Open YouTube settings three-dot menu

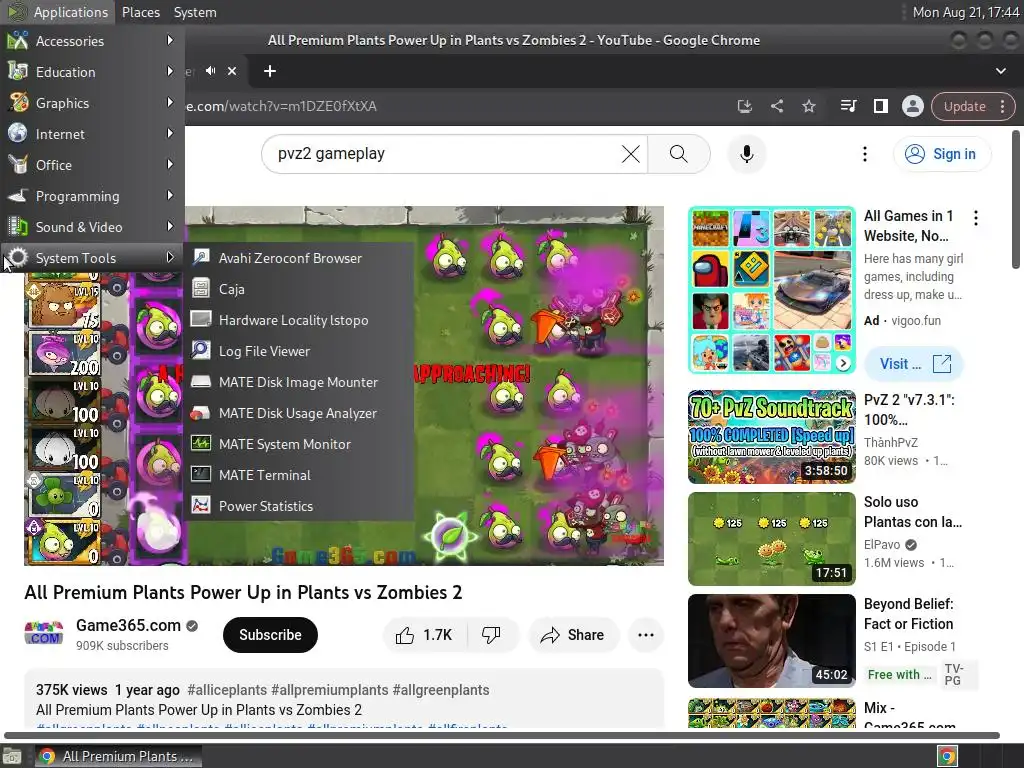(865, 154)
